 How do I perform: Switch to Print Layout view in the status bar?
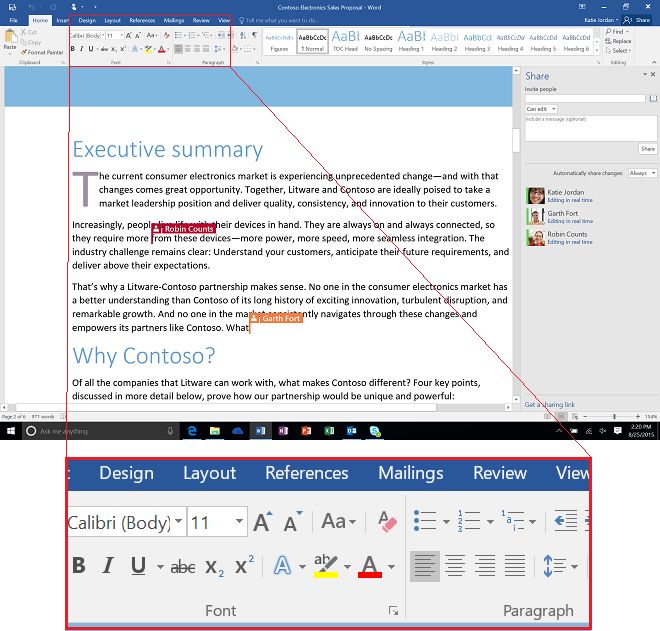(561, 416)
